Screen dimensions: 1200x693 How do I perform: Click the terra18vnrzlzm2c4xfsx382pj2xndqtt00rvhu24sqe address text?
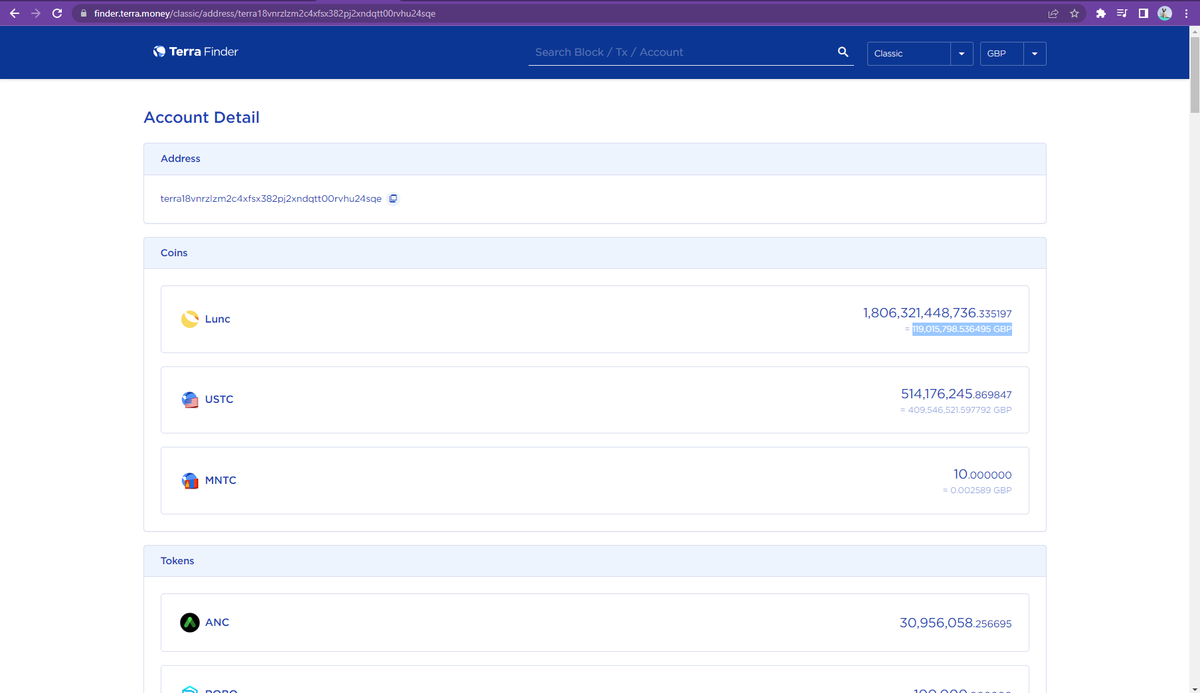click(x=271, y=198)
